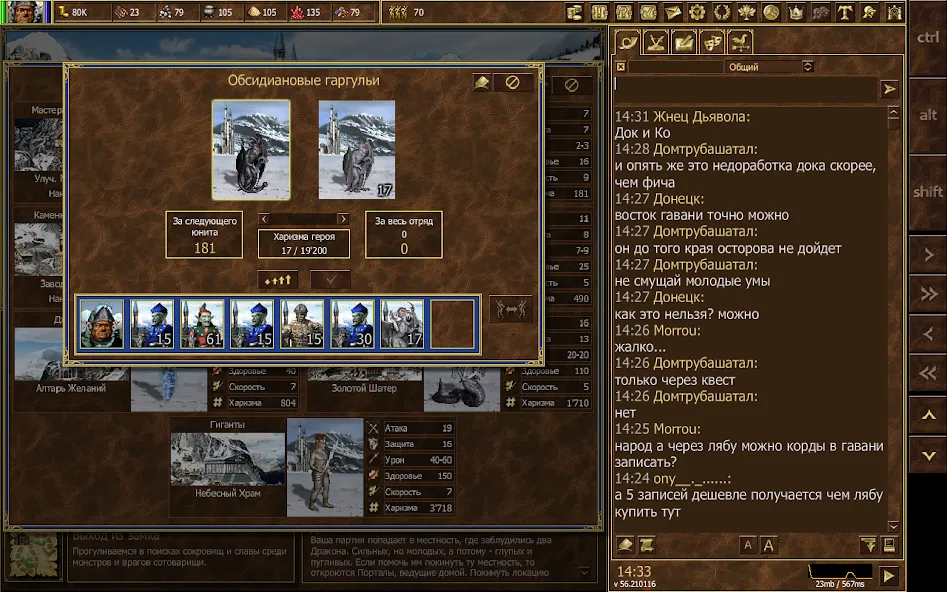Toggle larger chat font with the big A
Screen dimensions: 947x592
(768, 544)
